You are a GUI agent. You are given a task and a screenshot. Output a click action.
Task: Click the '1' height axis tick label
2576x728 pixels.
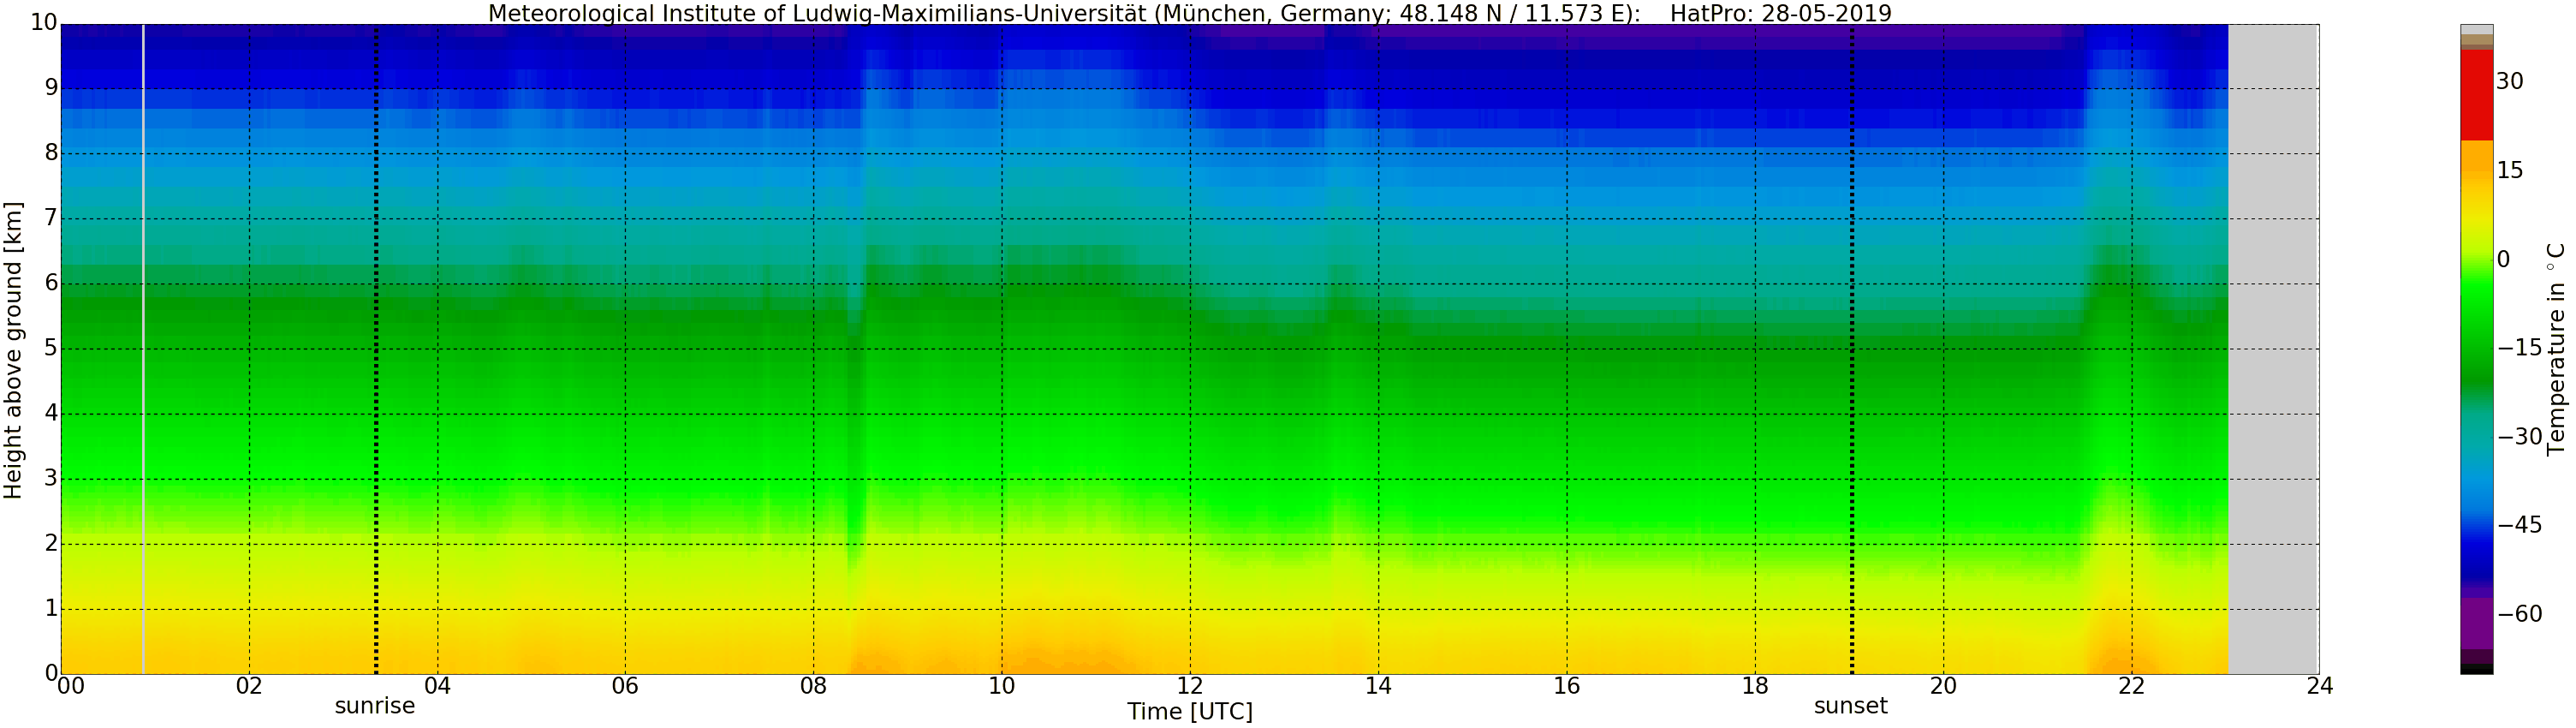pyautogui.click(x=50, y=608)
